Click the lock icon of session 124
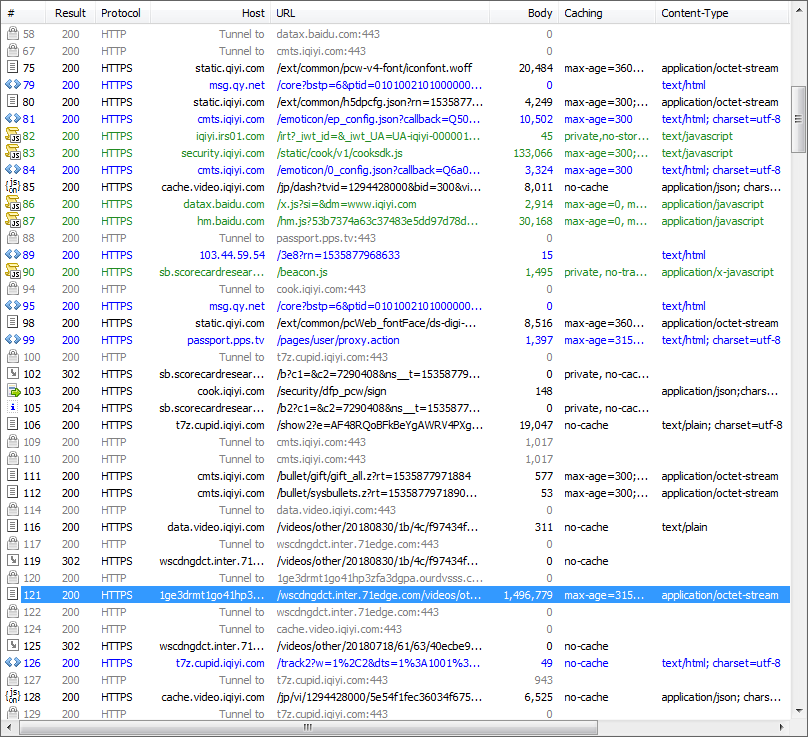808x737 pixels. pyautogui.click(x=13, y=629)
